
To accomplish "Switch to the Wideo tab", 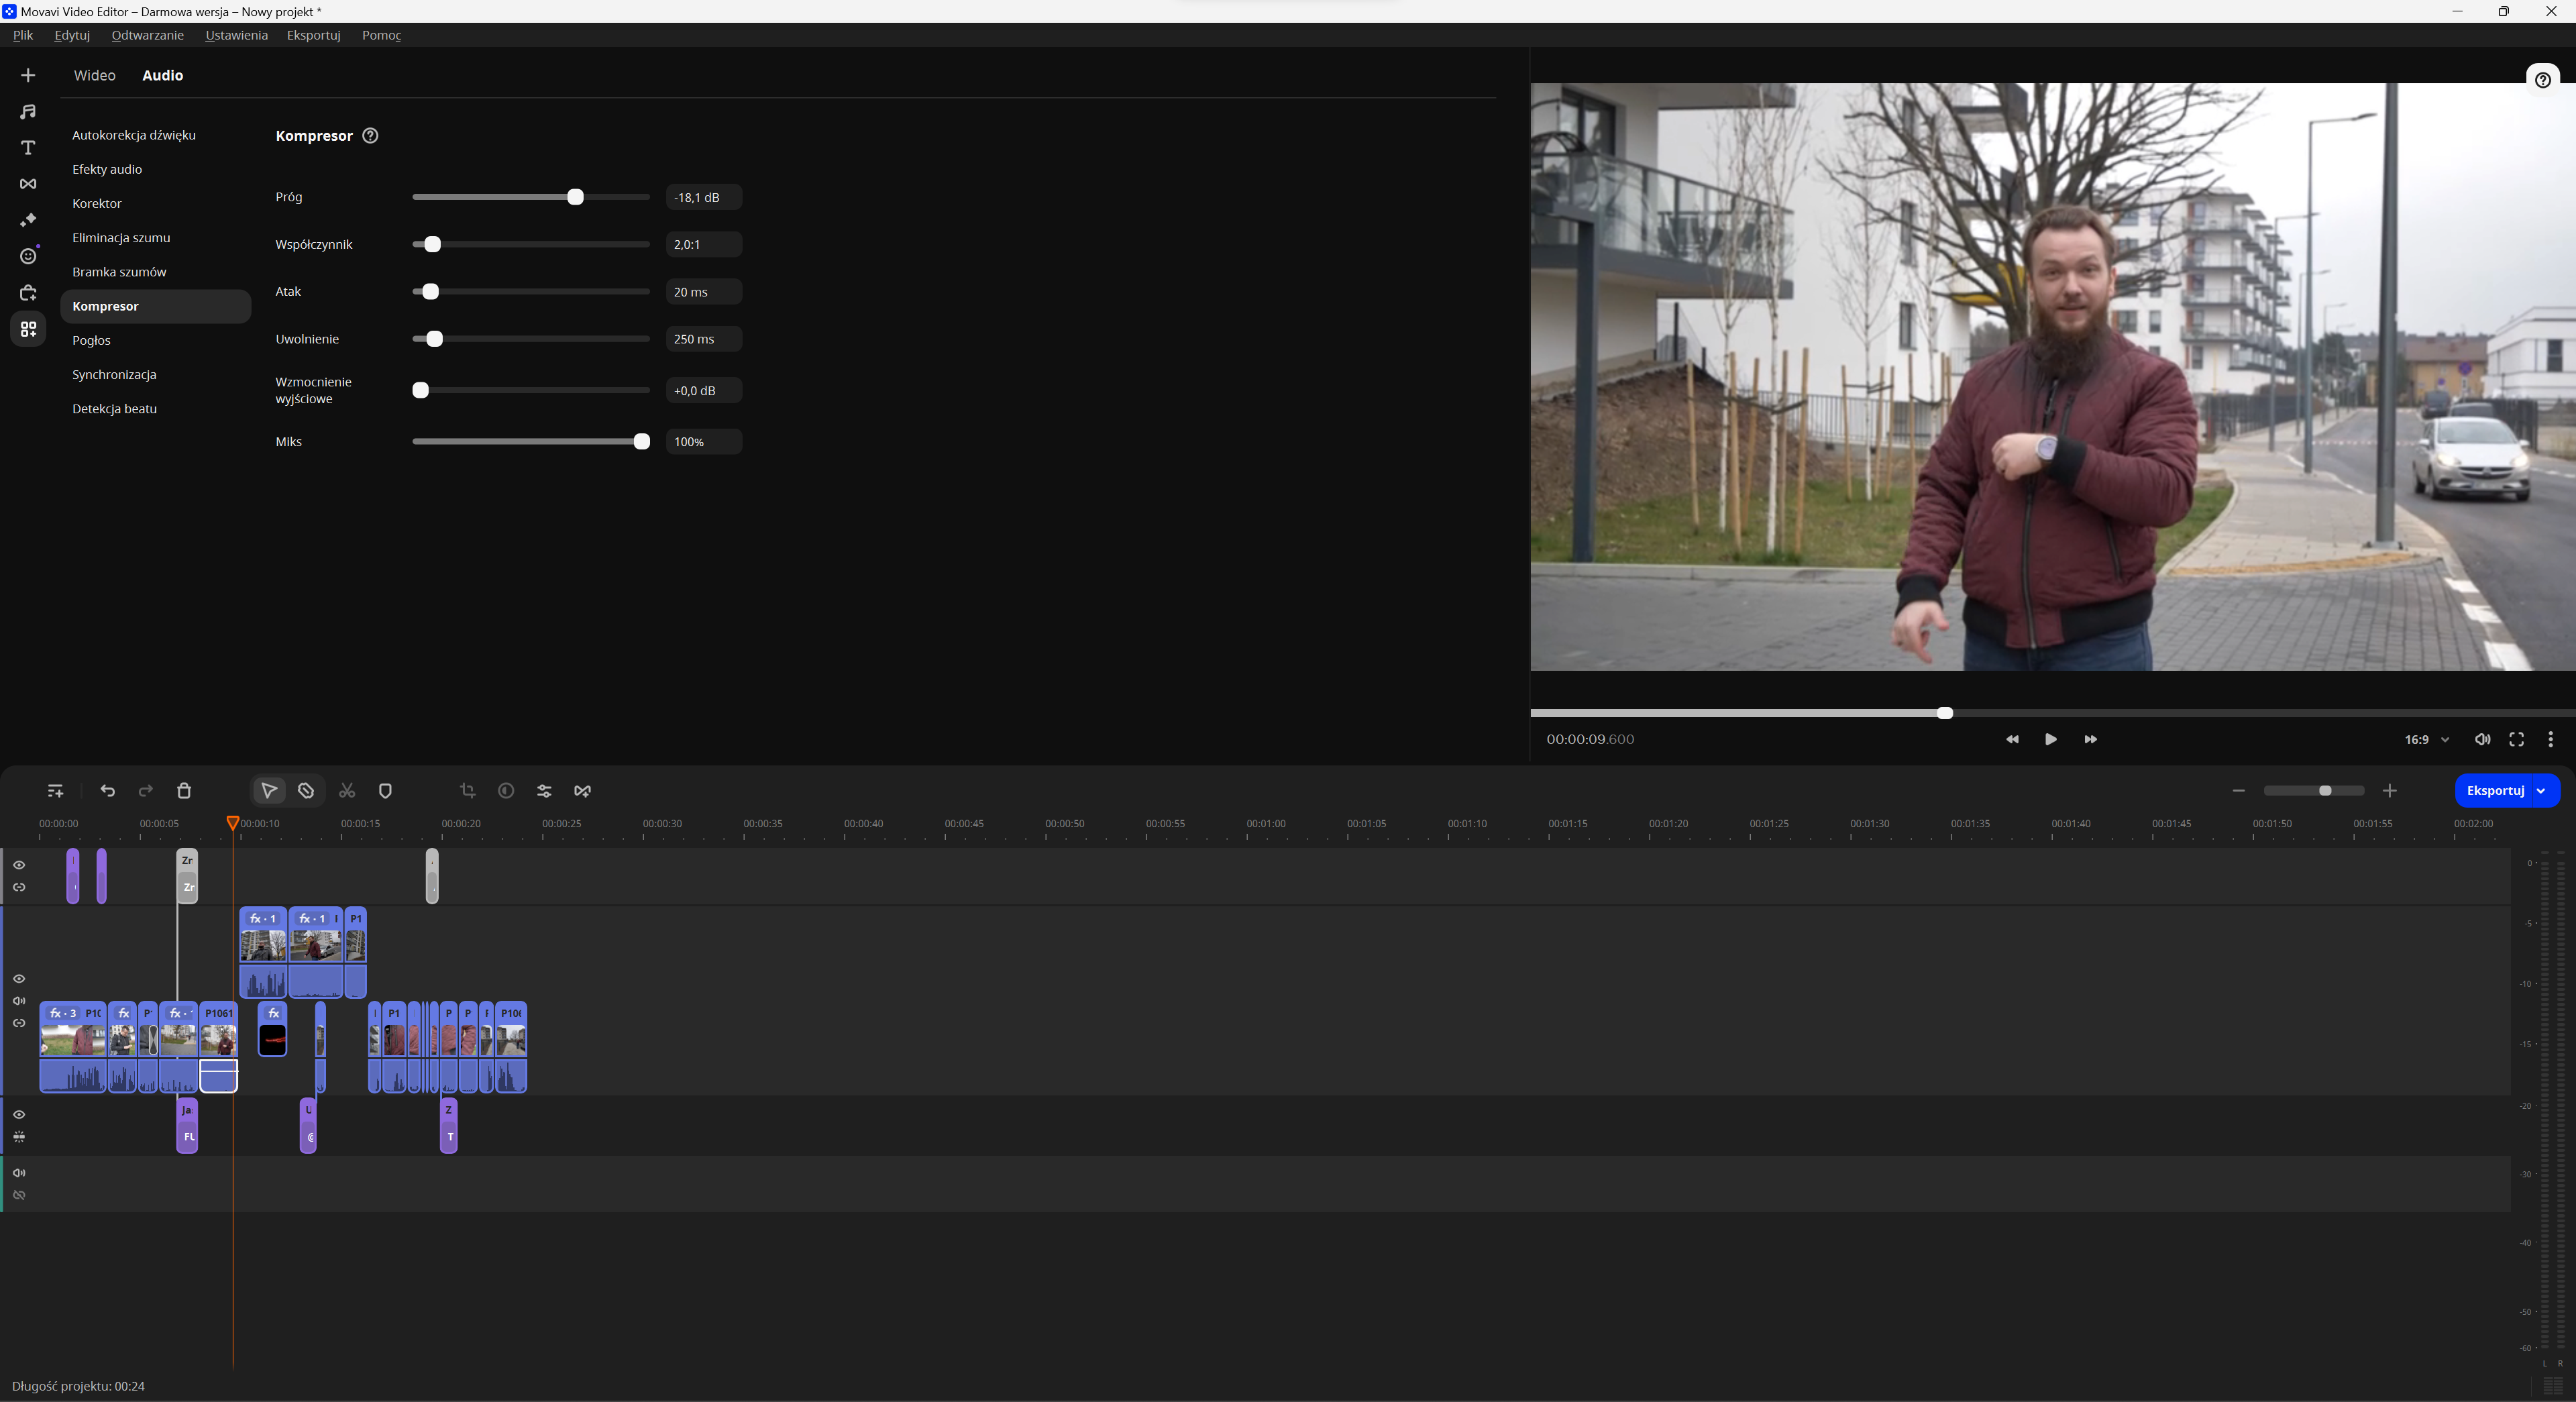I will point(94,75).
